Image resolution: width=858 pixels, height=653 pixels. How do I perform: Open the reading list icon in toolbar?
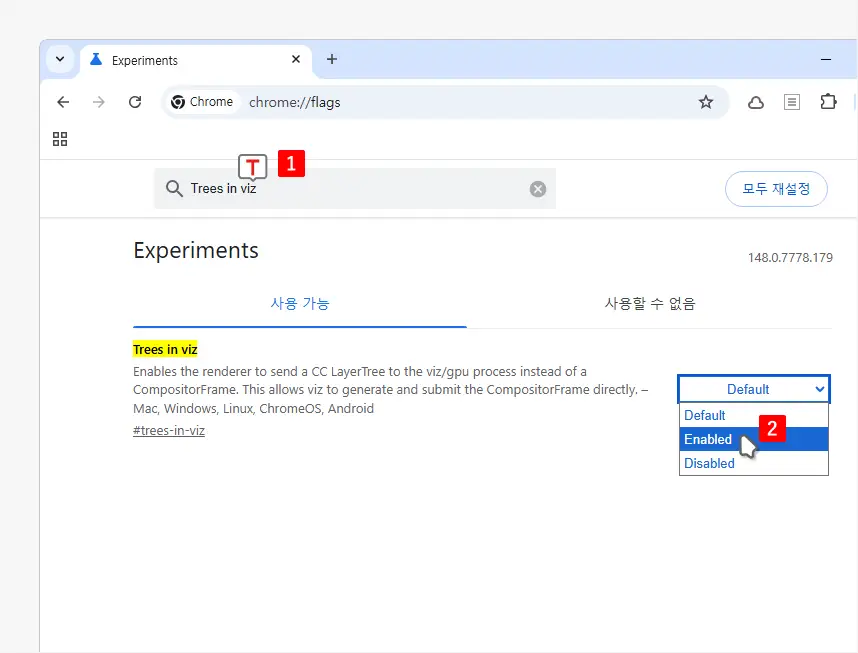click(791, 102)
